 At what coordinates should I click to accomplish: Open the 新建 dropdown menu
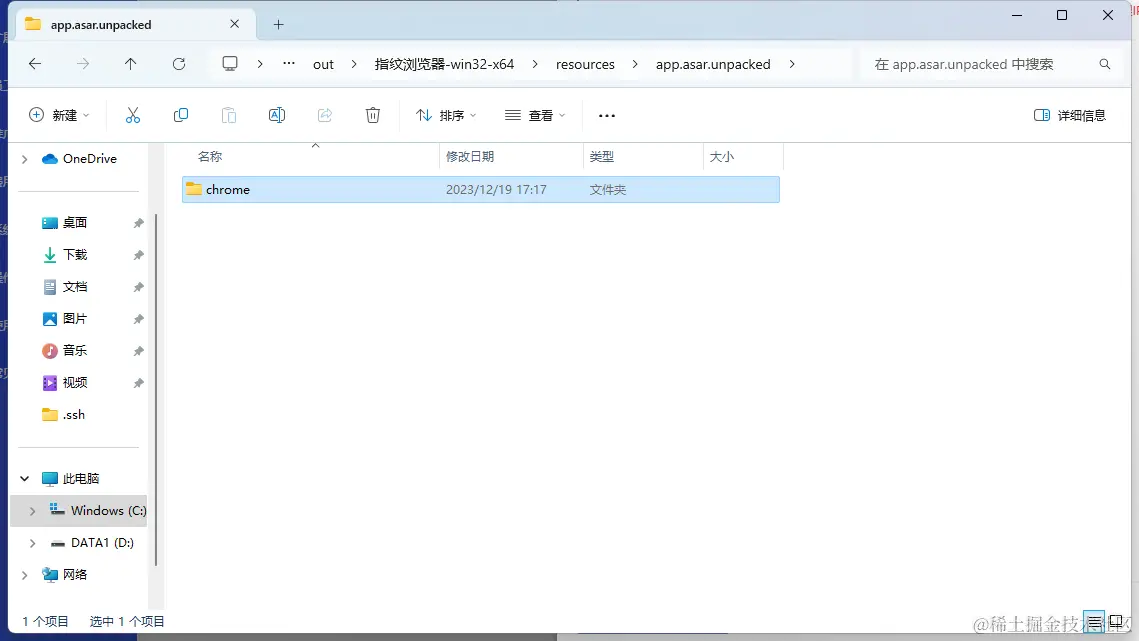(x=59, y=115)
